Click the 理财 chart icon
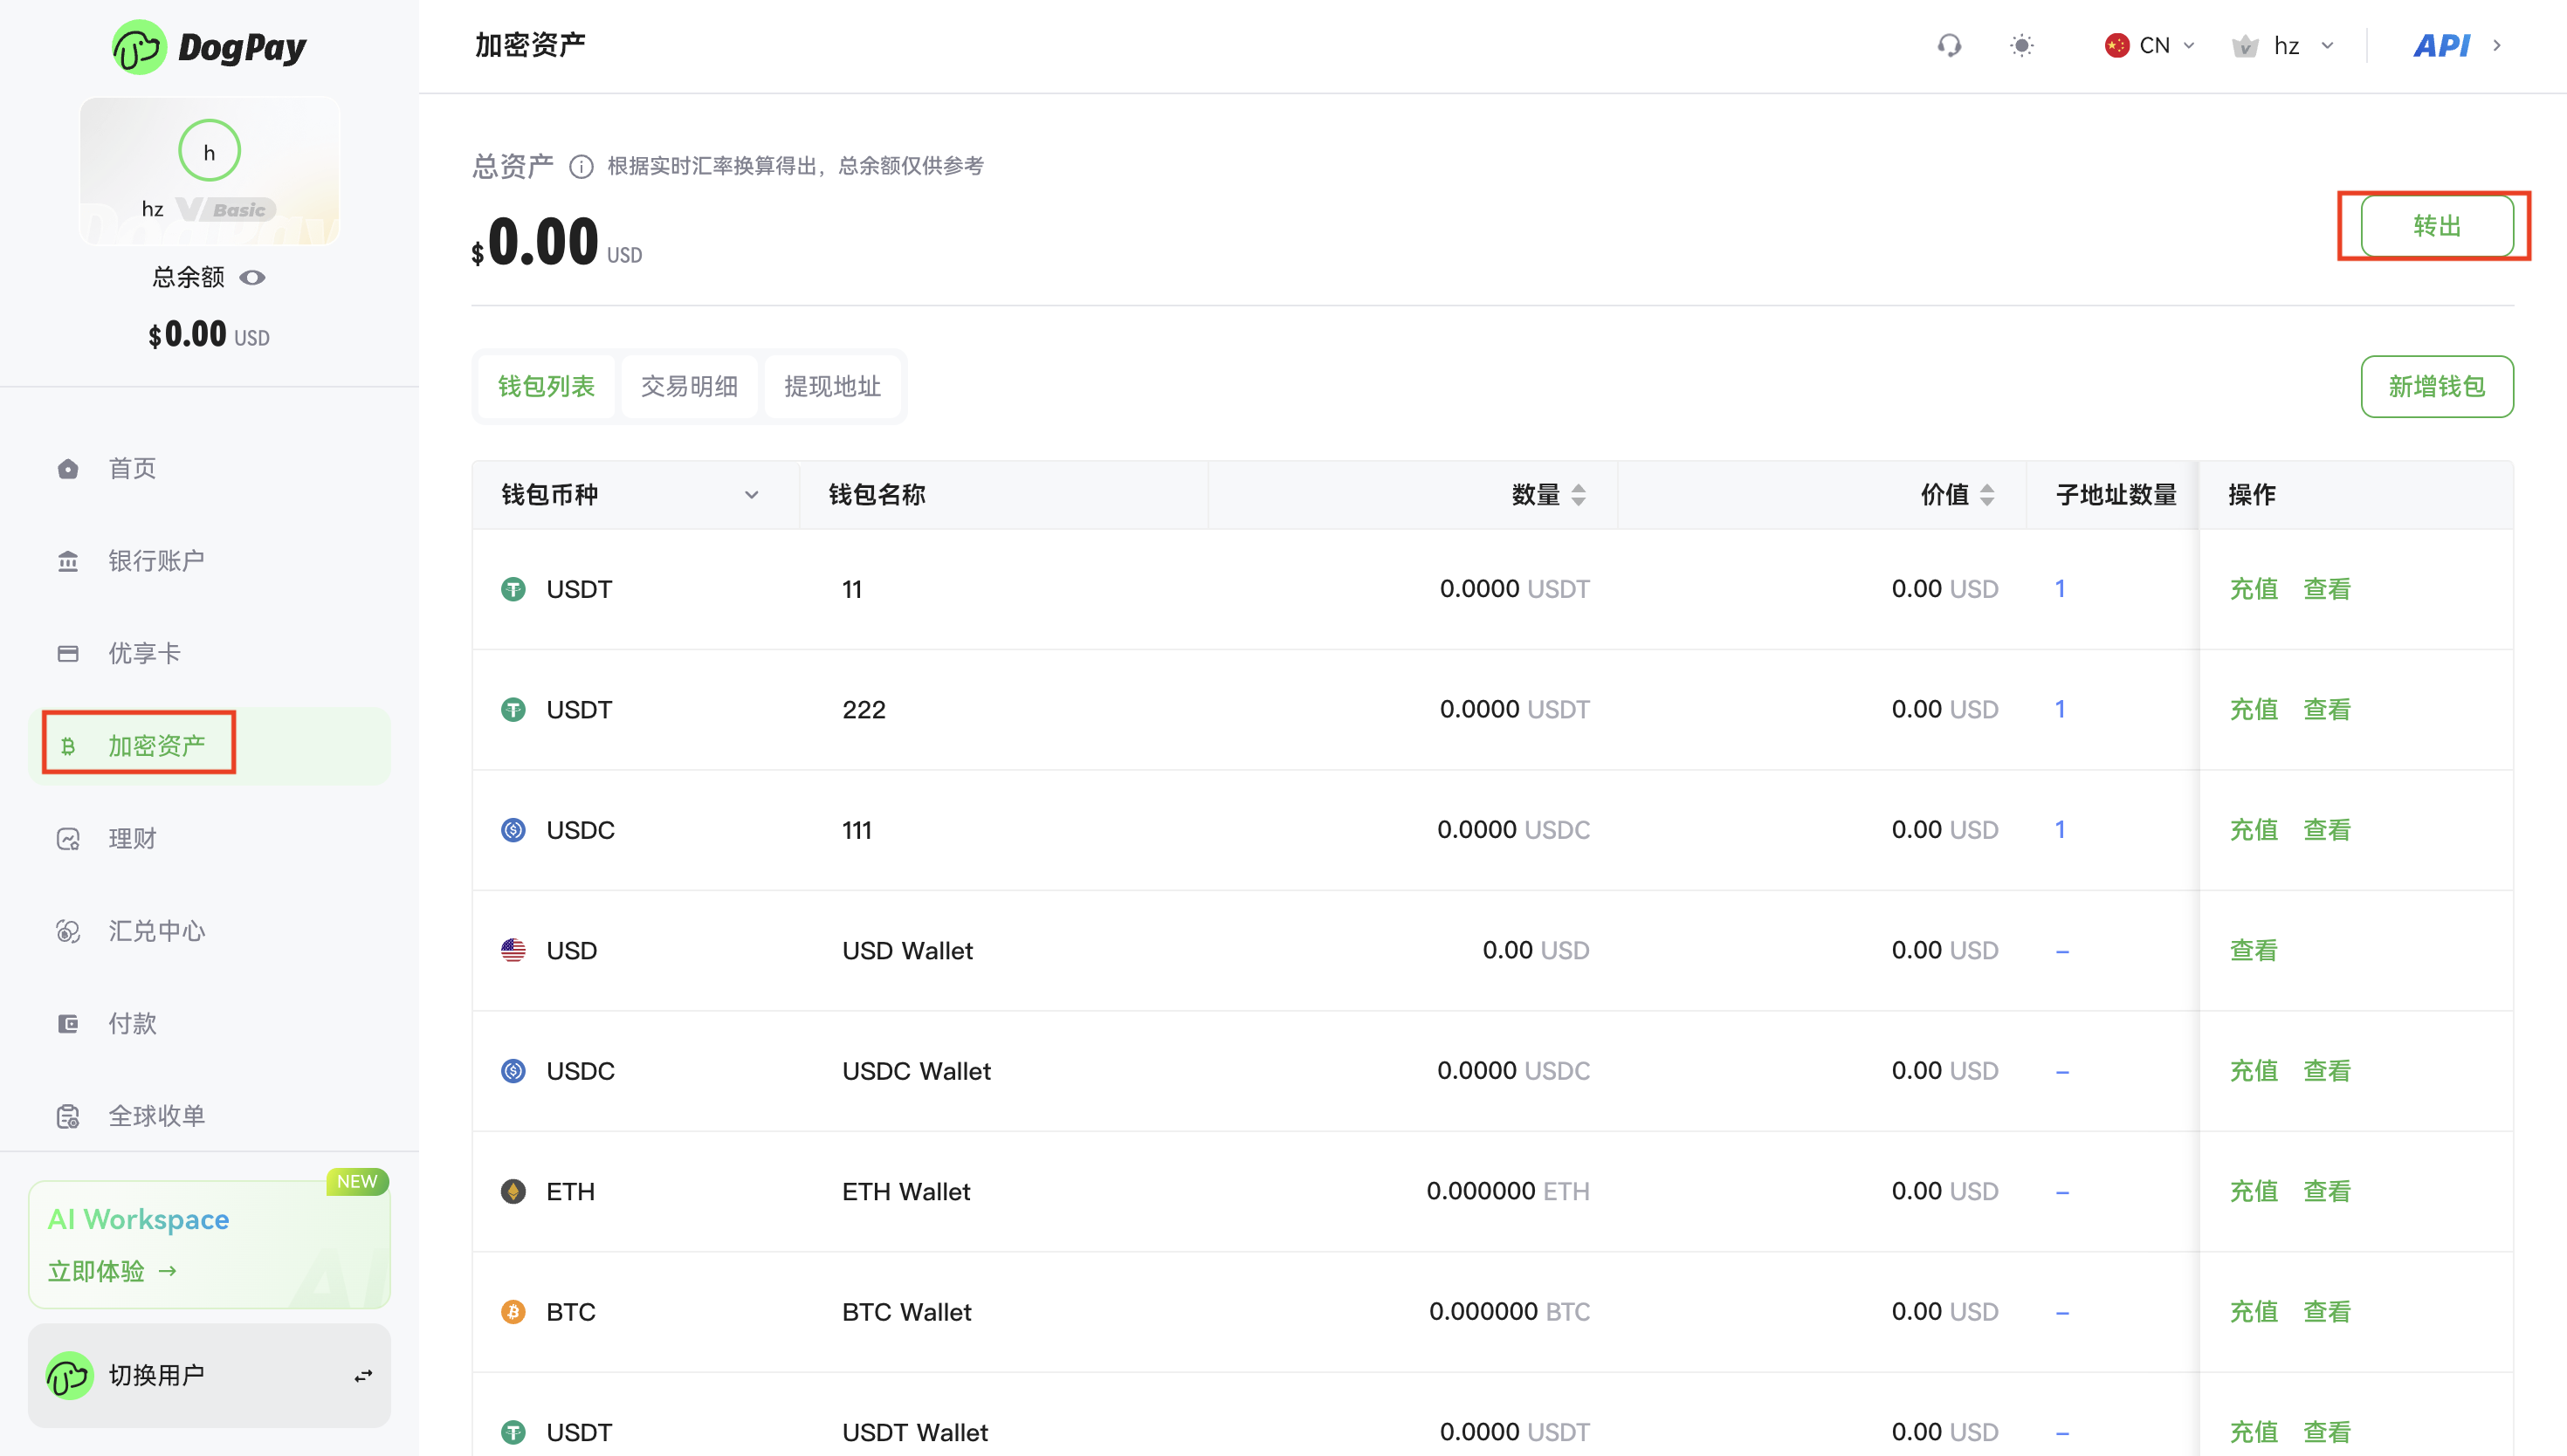The image size is (2567, 1456). 68,839
